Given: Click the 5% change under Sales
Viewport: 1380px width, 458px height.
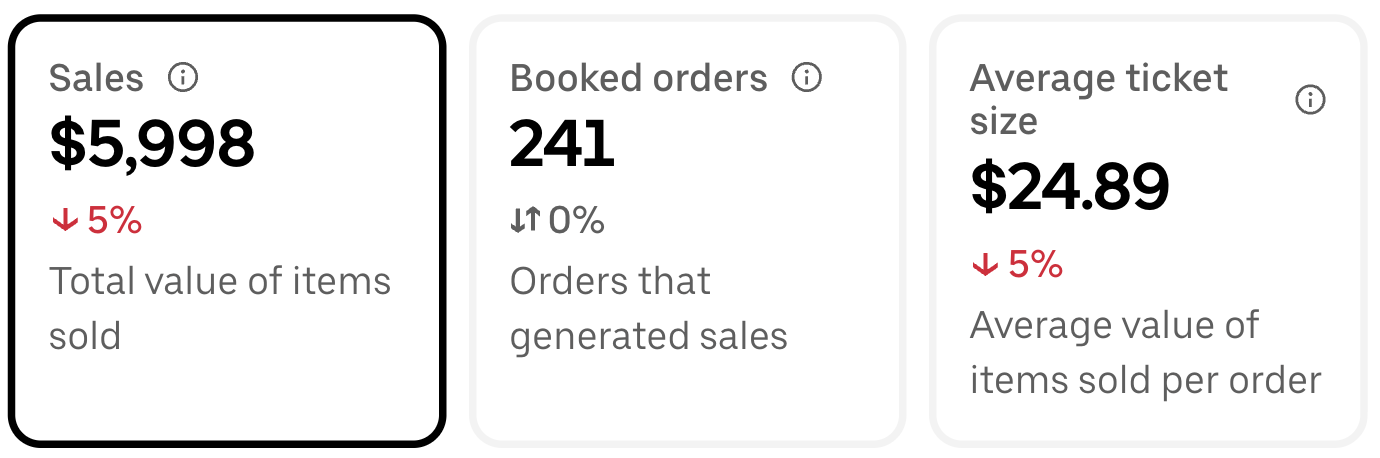Looking at the screenshot, I should (115, 220).
